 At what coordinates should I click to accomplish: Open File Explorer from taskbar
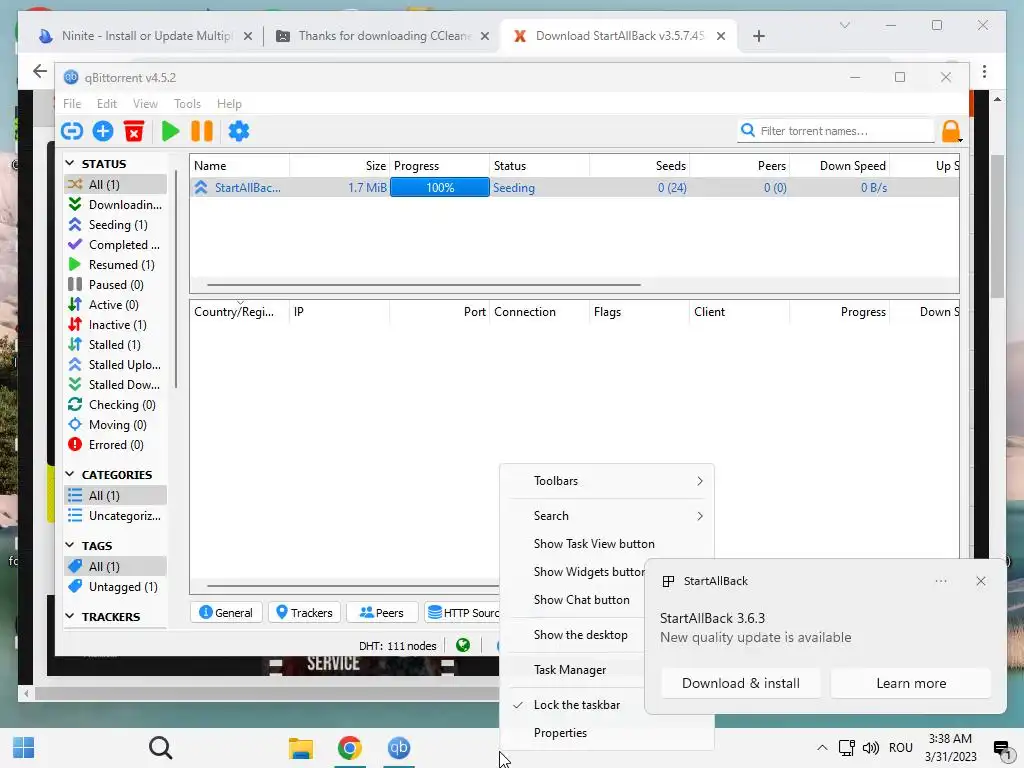pos(301,748)
